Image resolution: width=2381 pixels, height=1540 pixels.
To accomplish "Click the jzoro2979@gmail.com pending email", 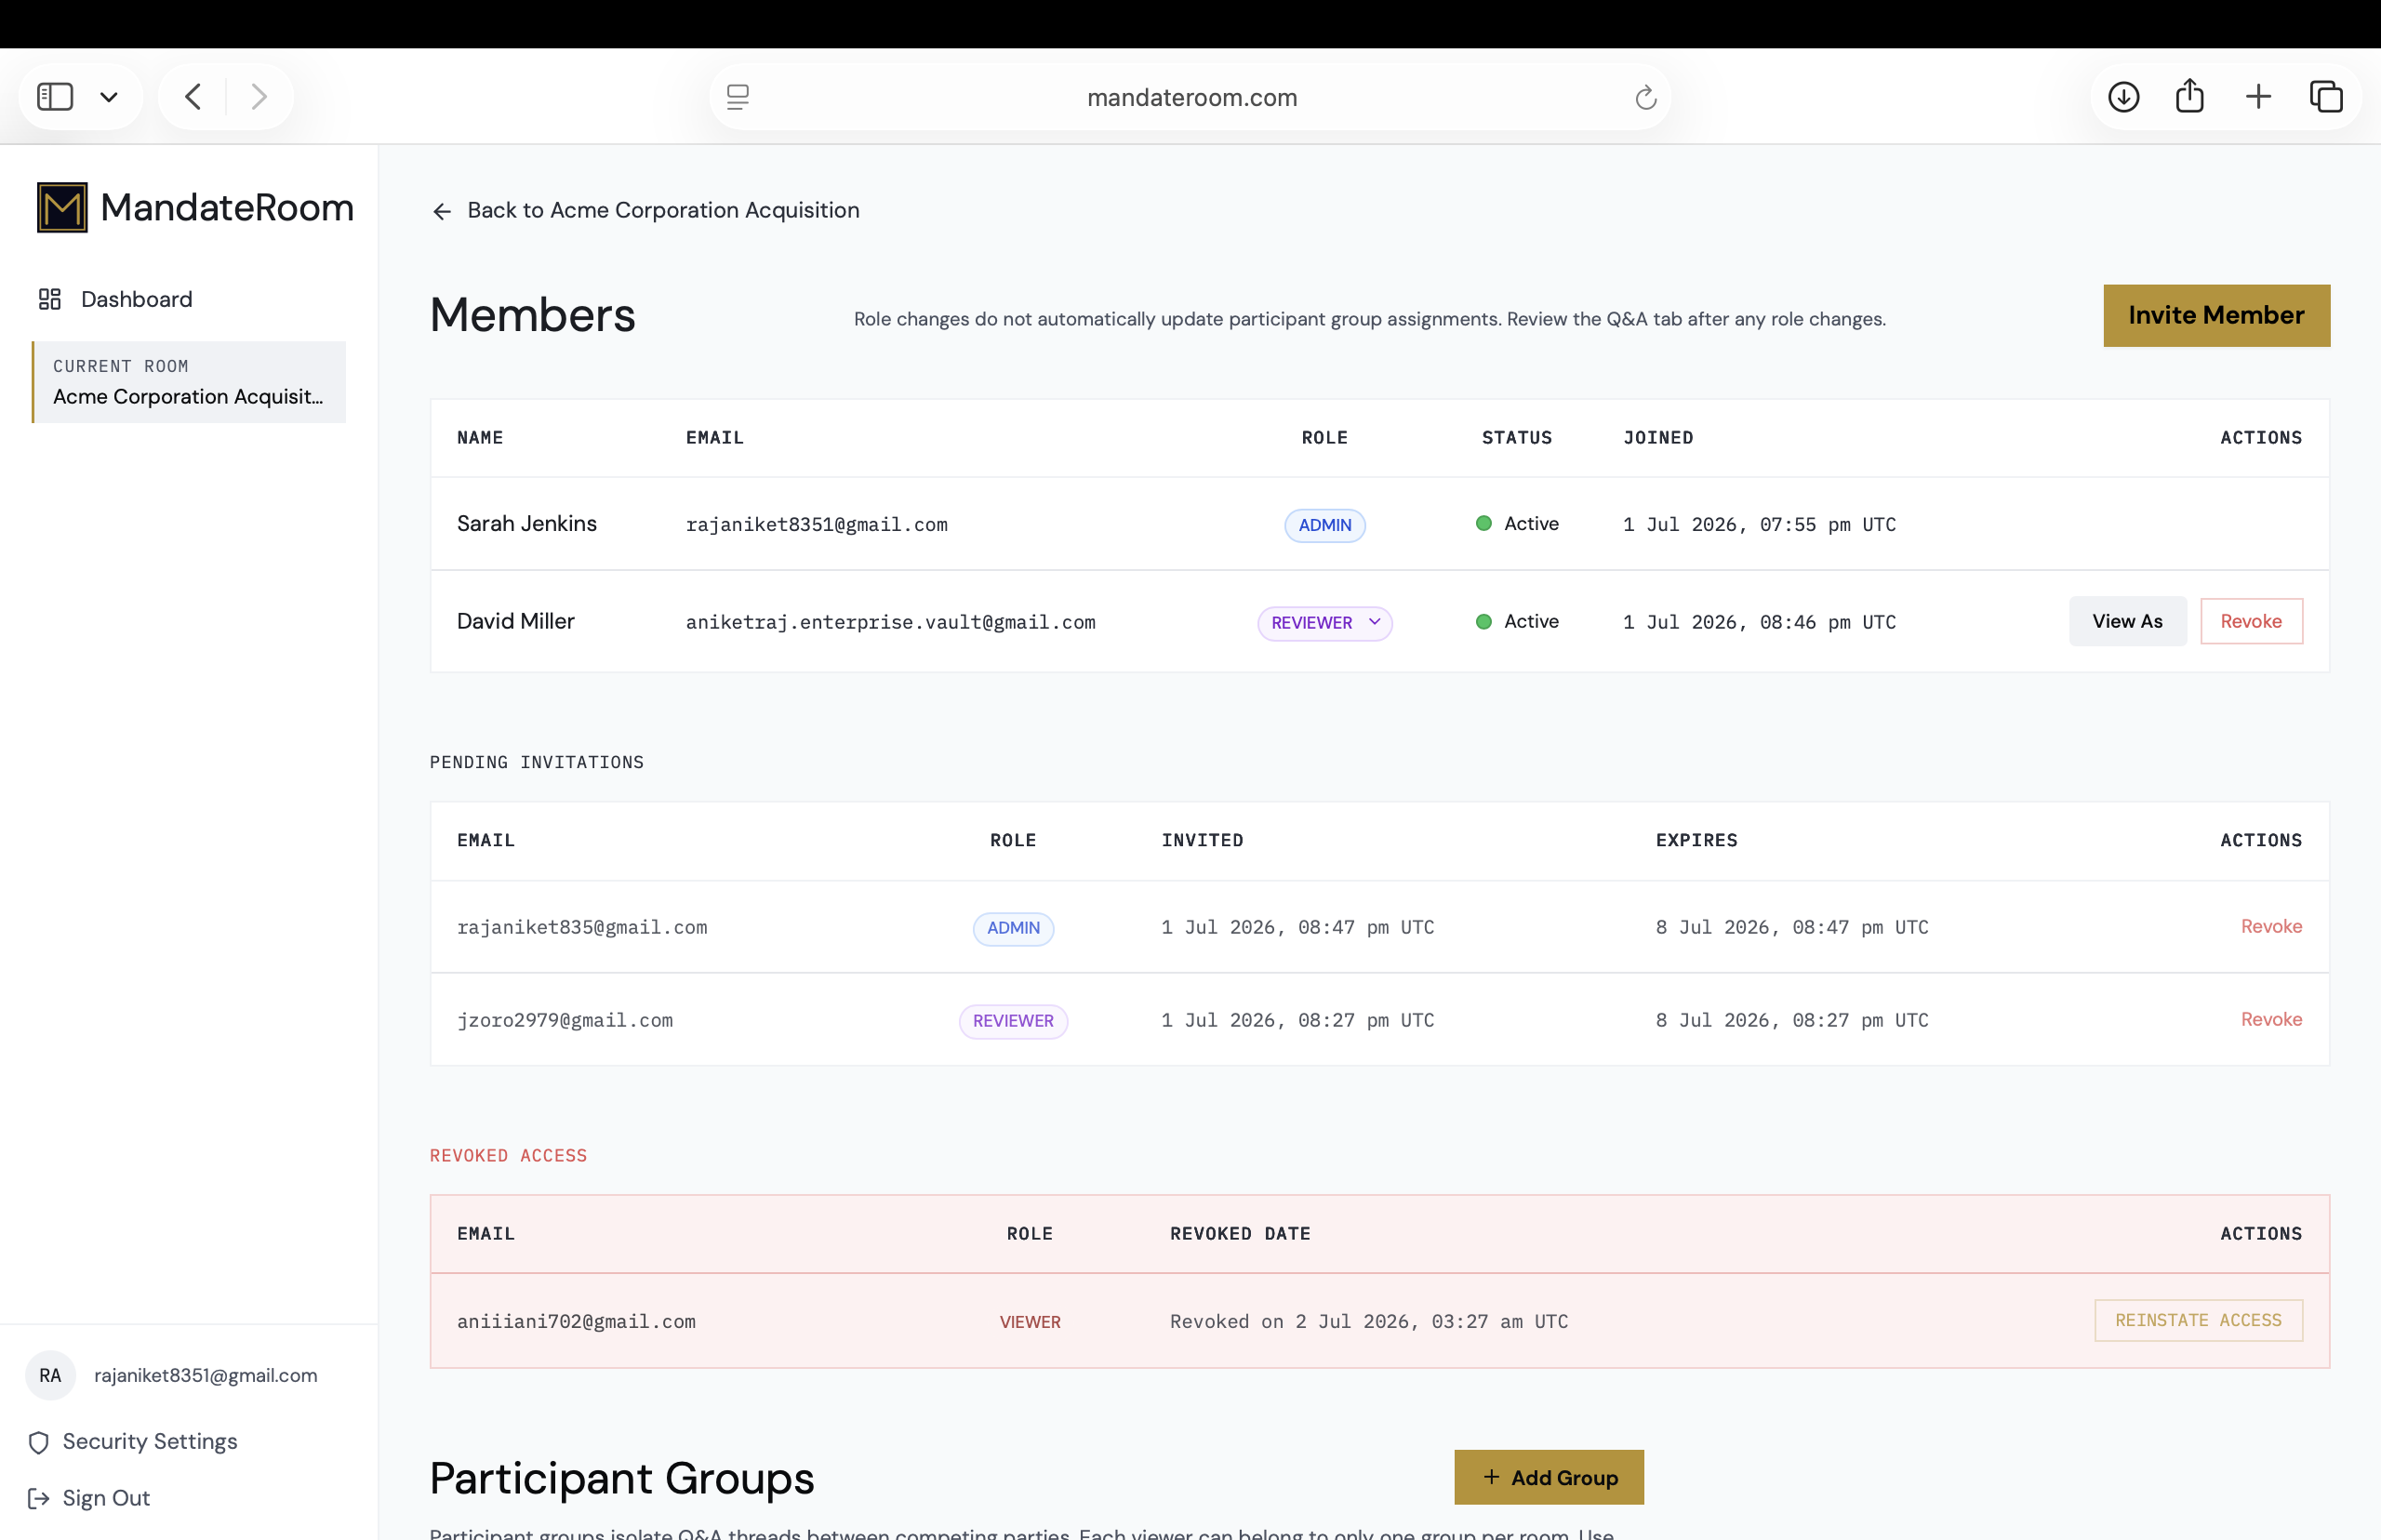I will [x=565, y=1020].
